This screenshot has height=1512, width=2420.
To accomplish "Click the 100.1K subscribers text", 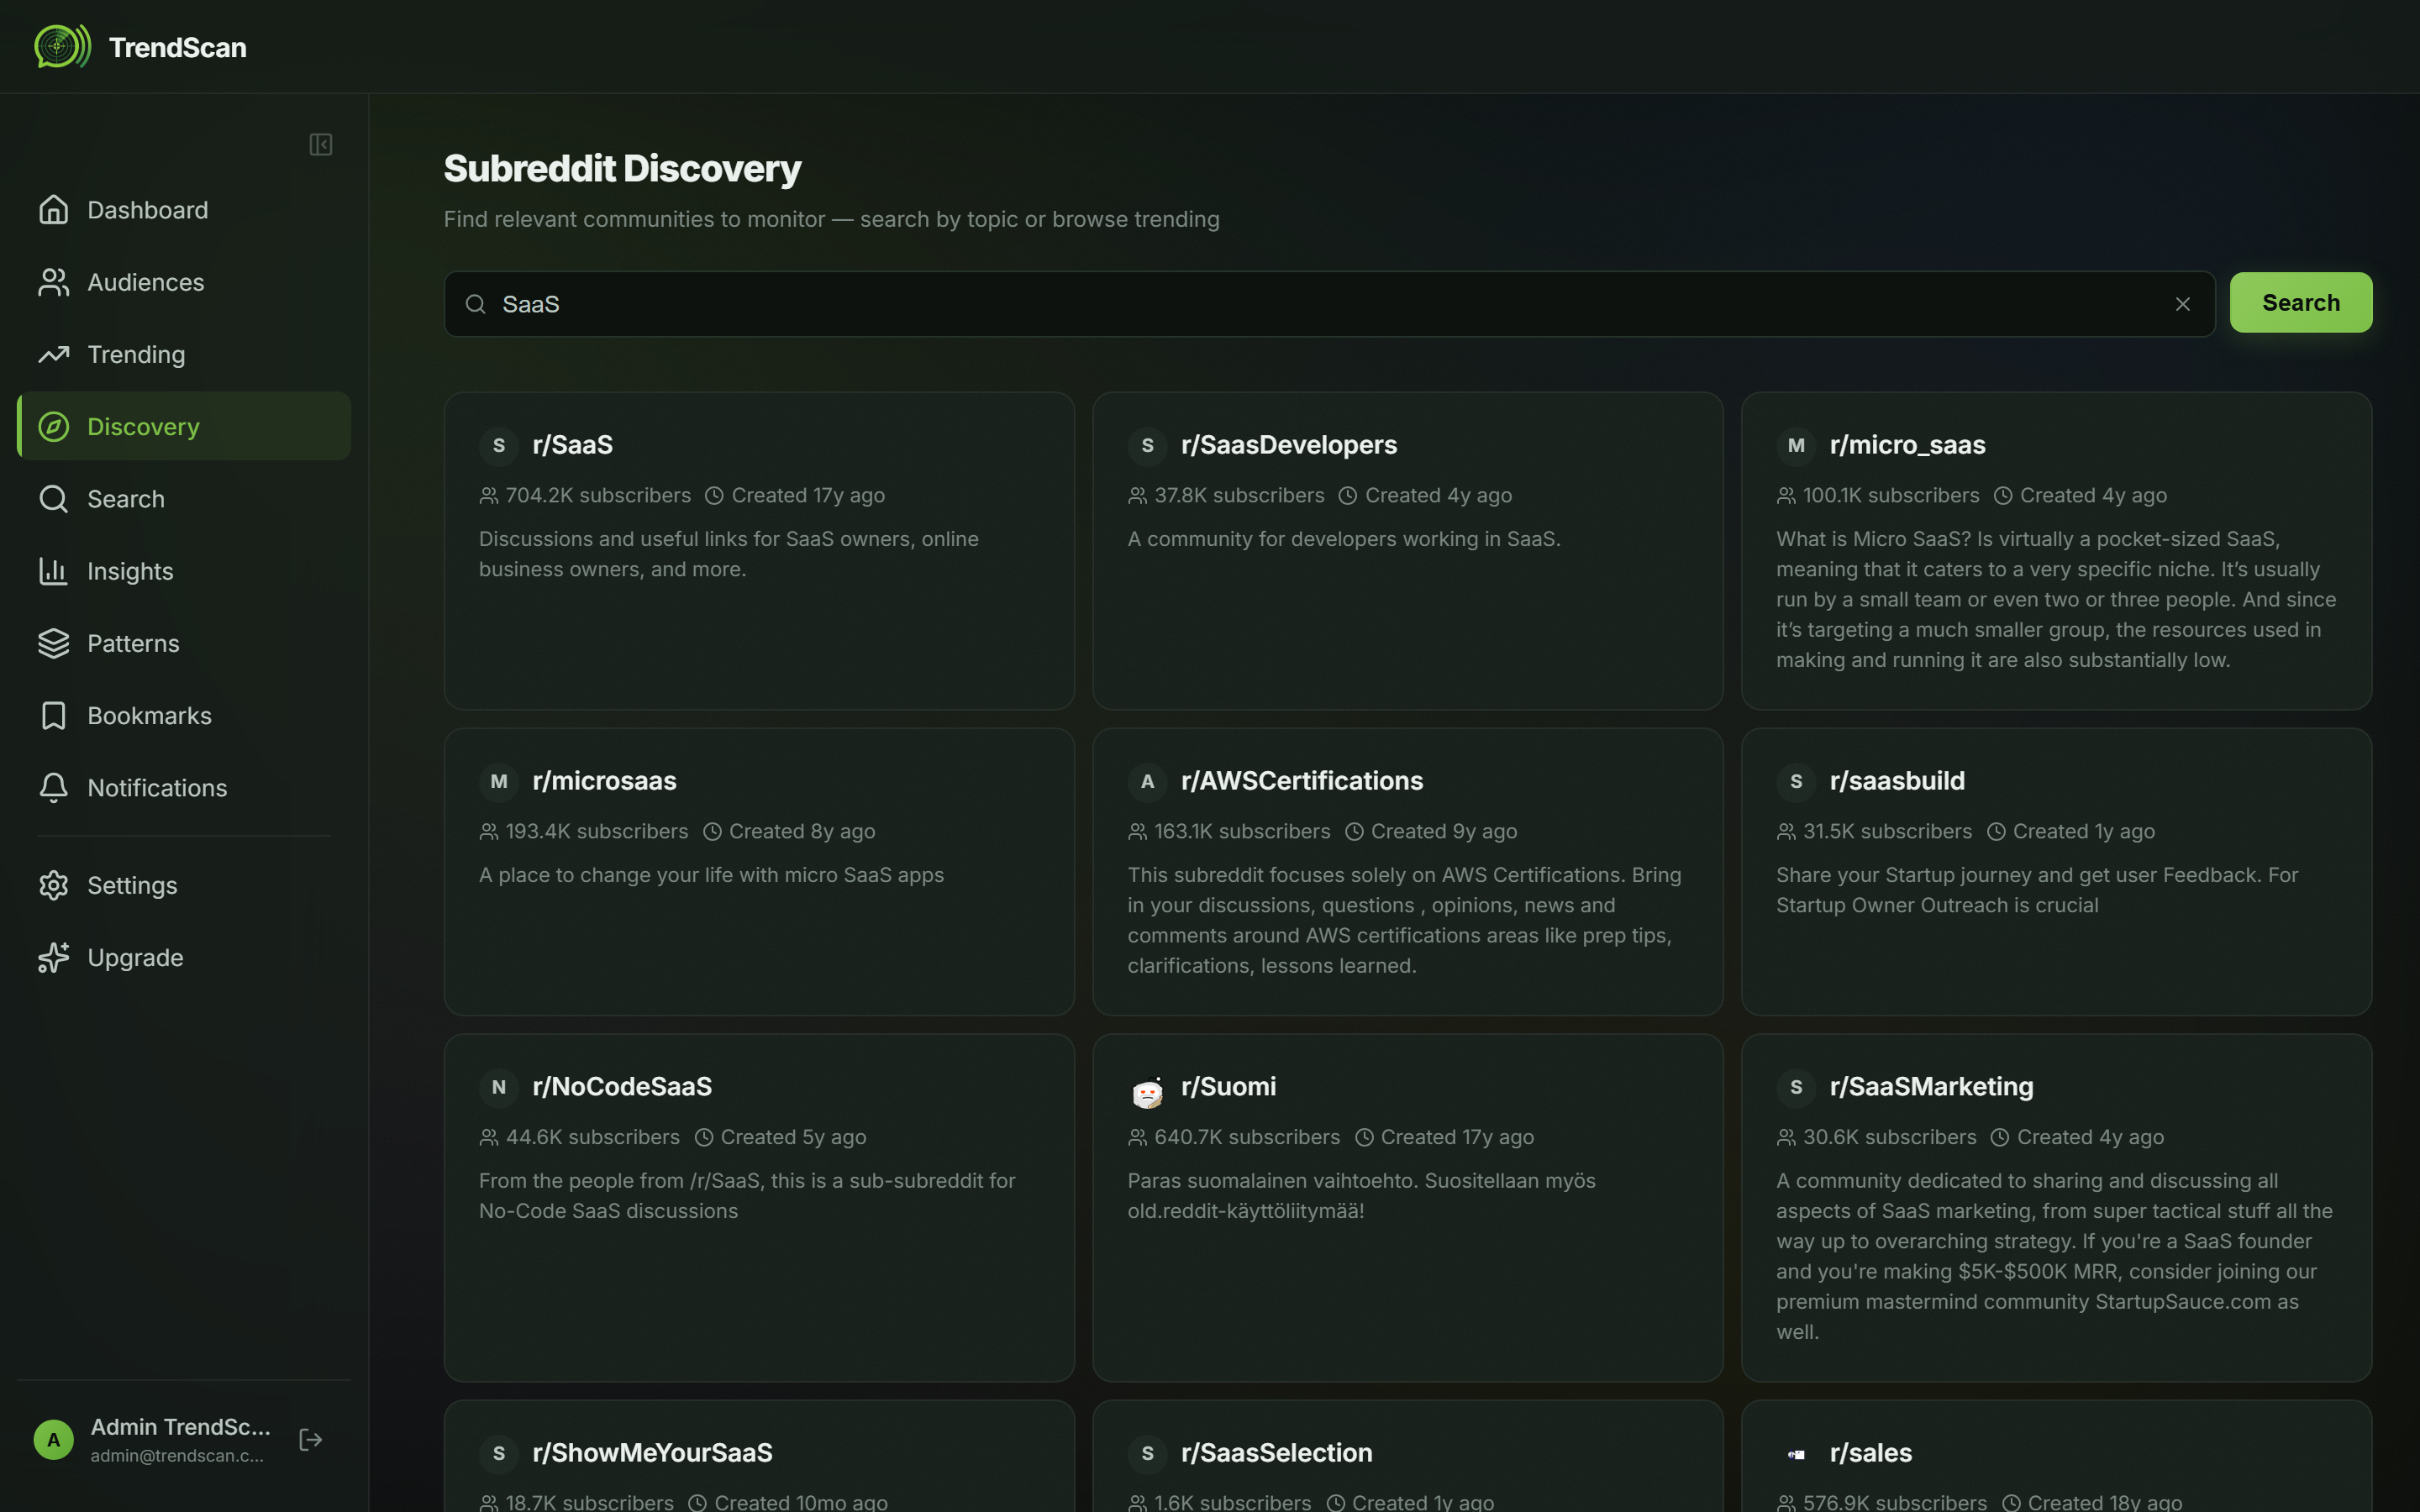I will pos(1890,496).
